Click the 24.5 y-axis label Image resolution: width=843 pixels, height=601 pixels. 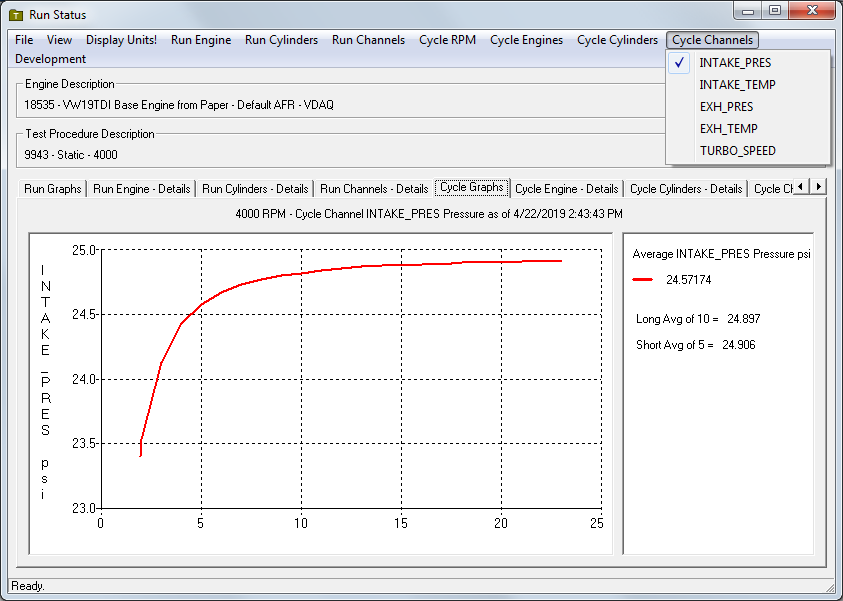(x=83, y=314)
